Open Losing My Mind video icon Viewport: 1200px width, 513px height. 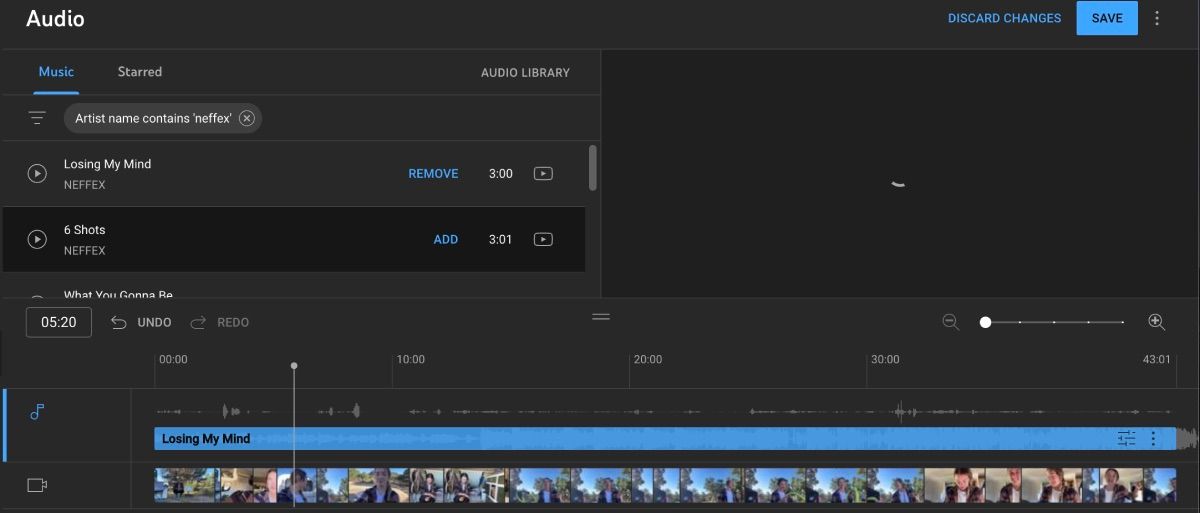coord(542,174)
